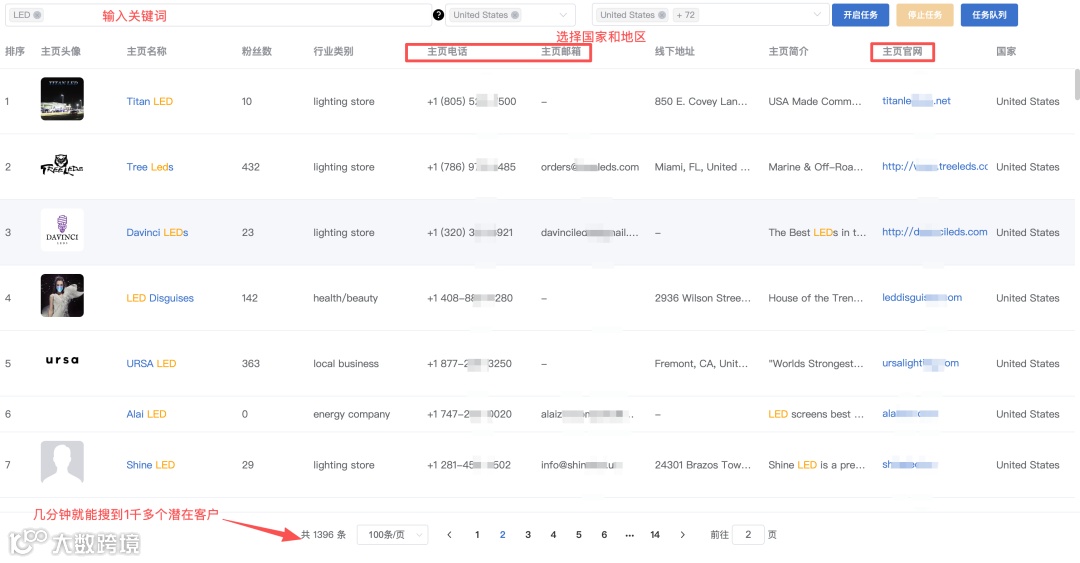Remove United States tag in first country selector
Viewport: 1080px width, 563px height.
(x=515, y=14)
